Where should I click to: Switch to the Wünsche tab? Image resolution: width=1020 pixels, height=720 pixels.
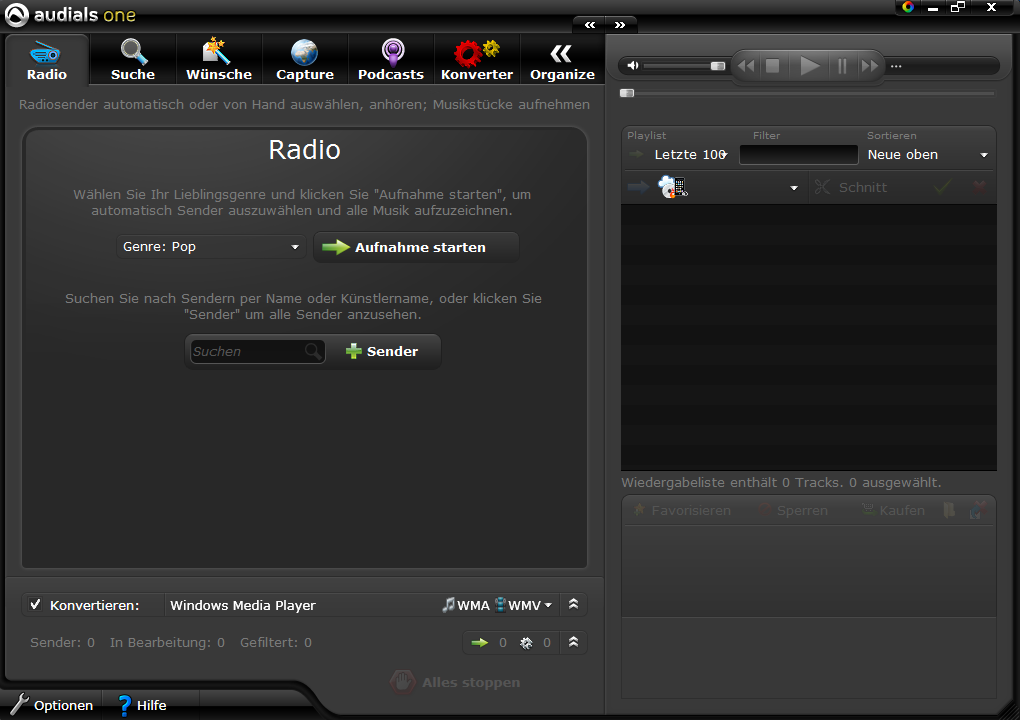click(219, 60)
